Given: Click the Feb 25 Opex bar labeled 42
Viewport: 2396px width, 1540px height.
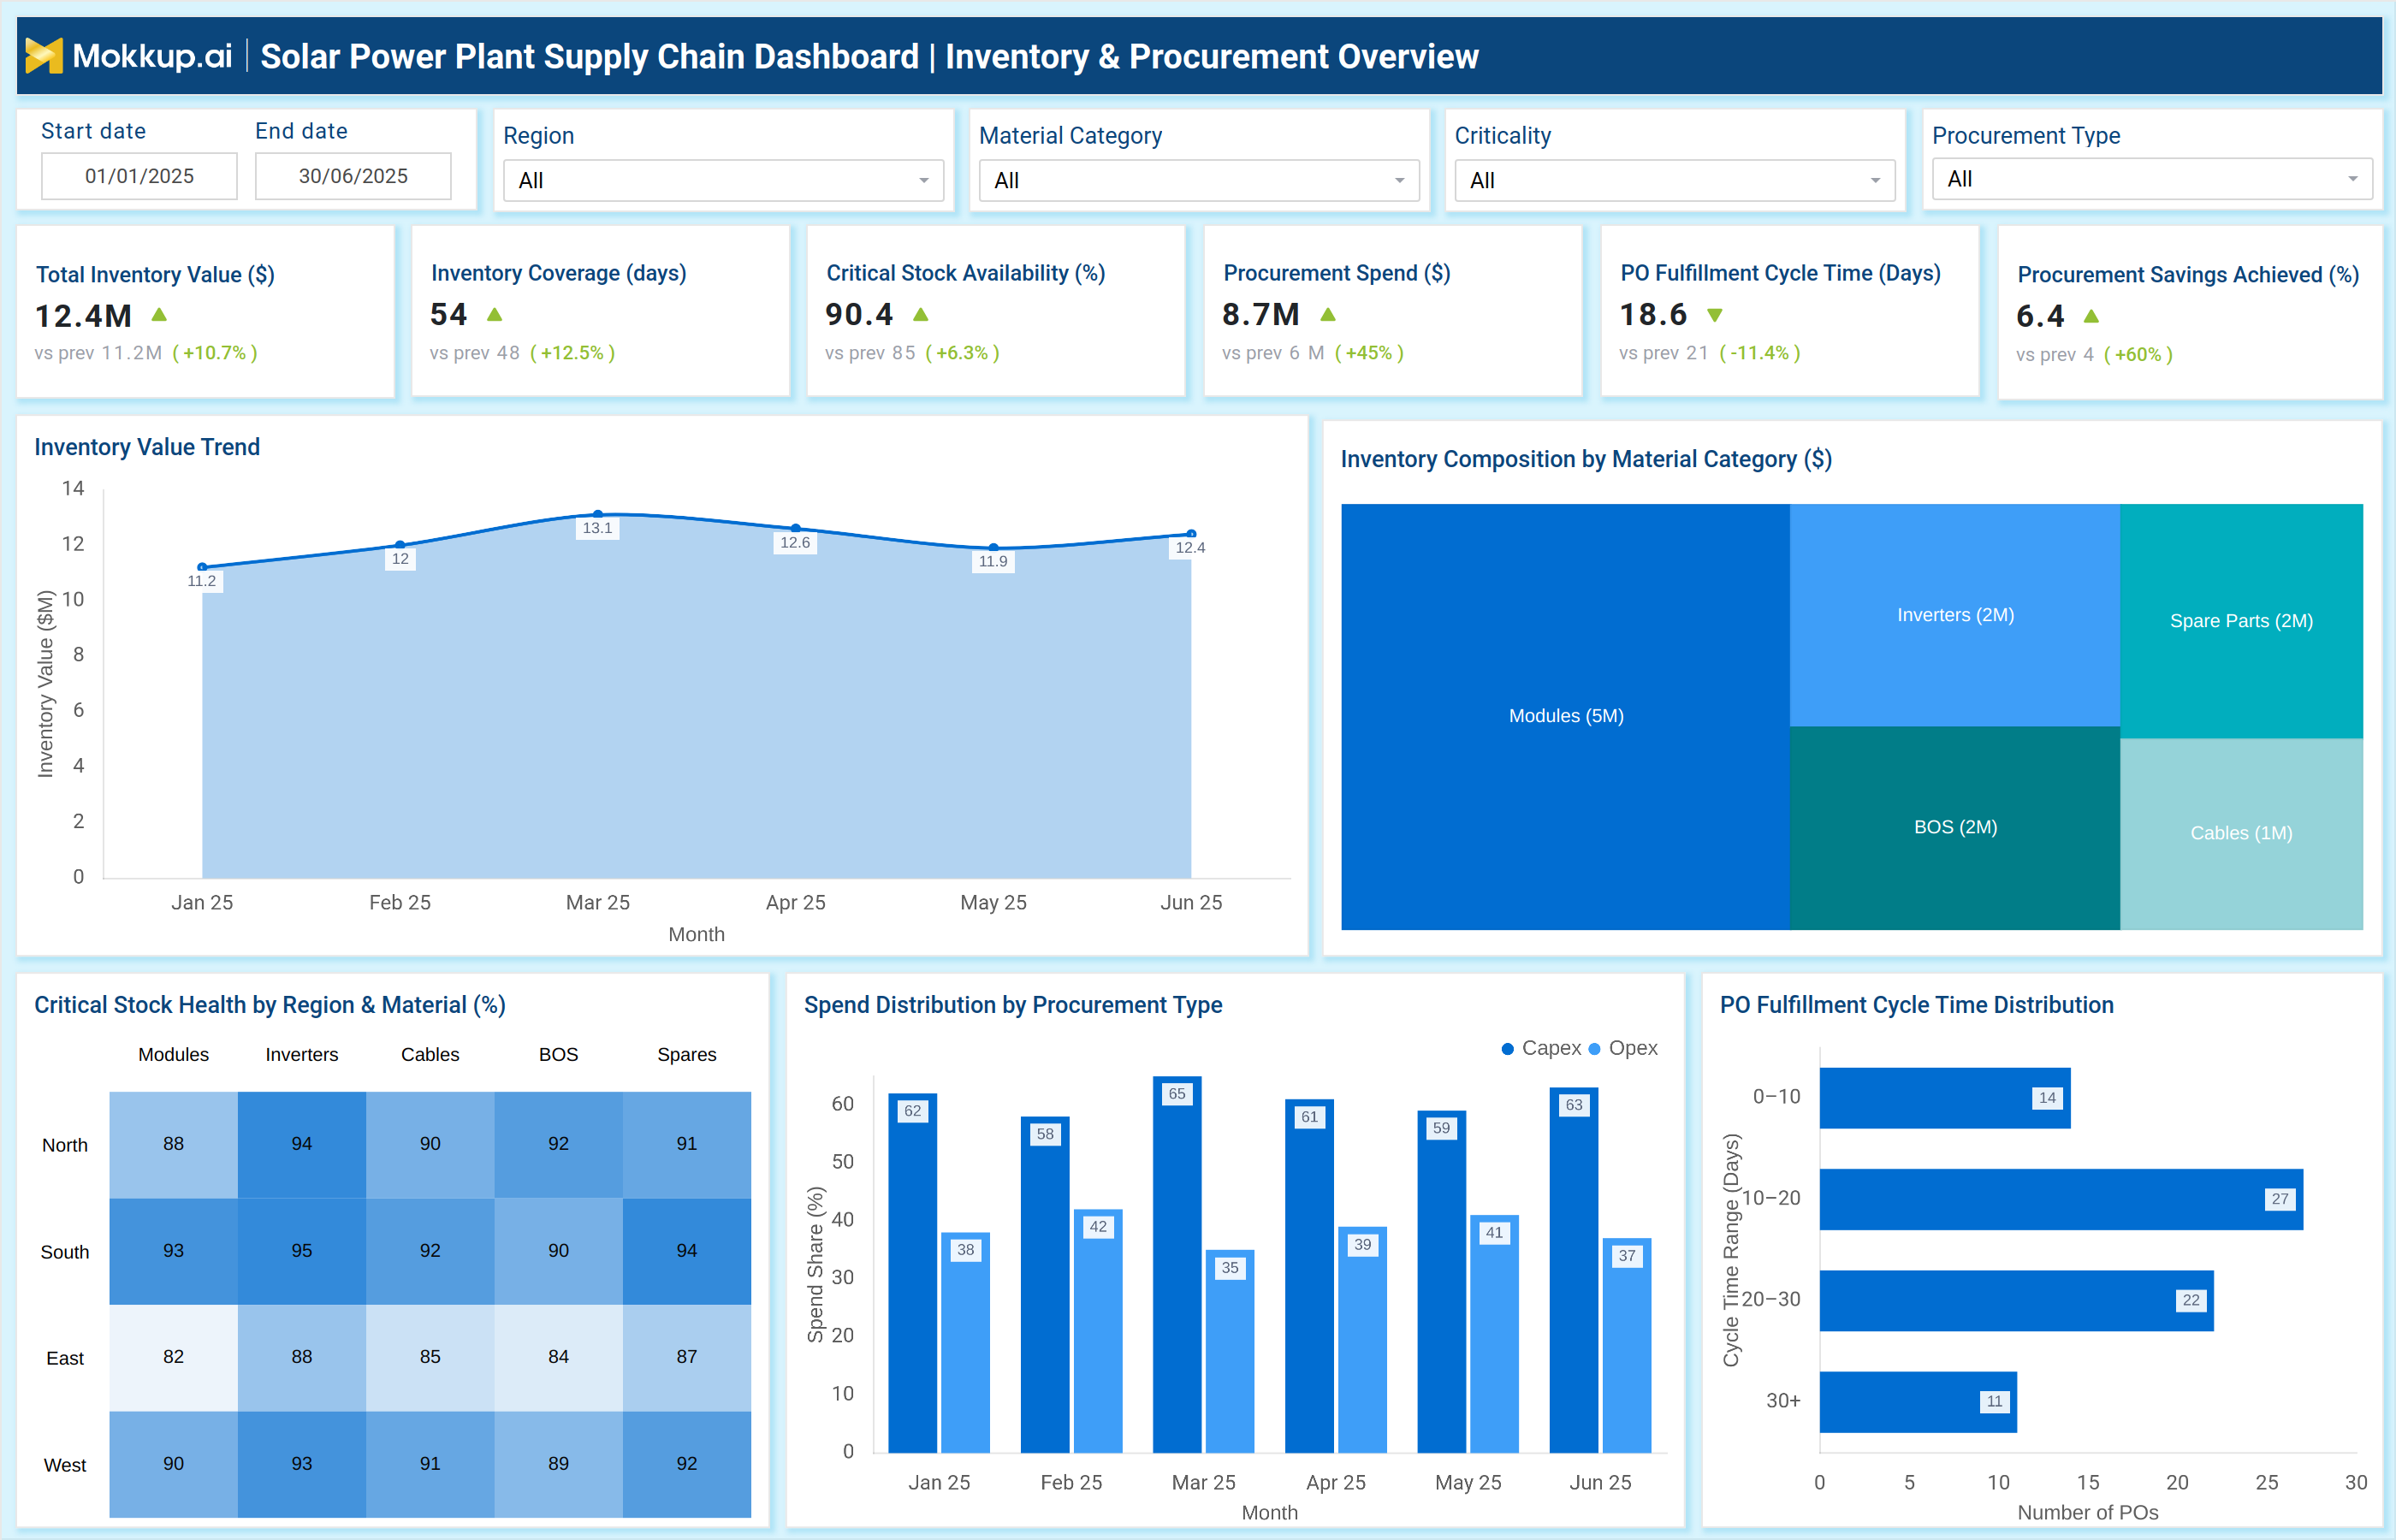Looking at the screenshot, I should [x=1098, y=1331].
